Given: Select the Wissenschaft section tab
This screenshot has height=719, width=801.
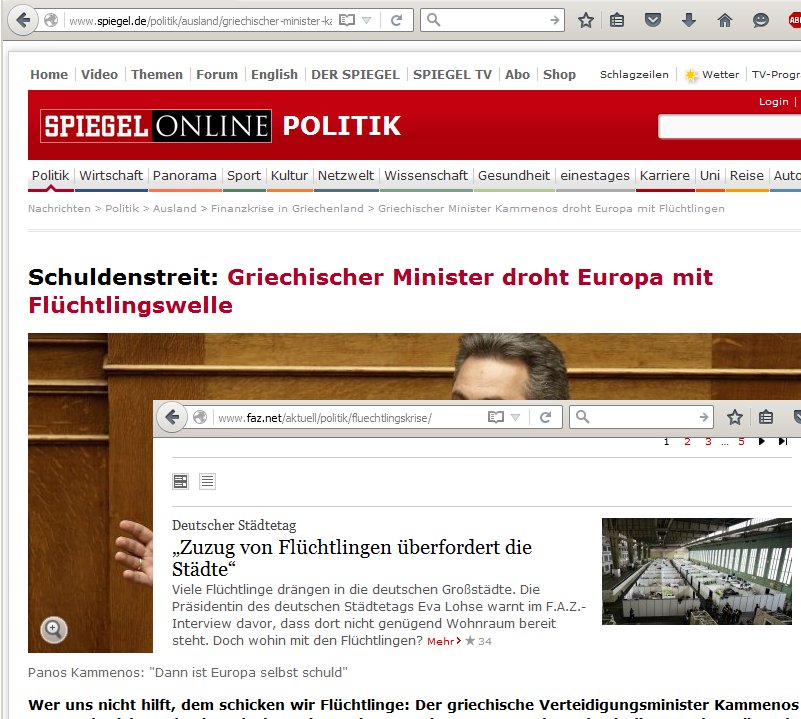Looking at the screenshot, I should click(426, 176).
